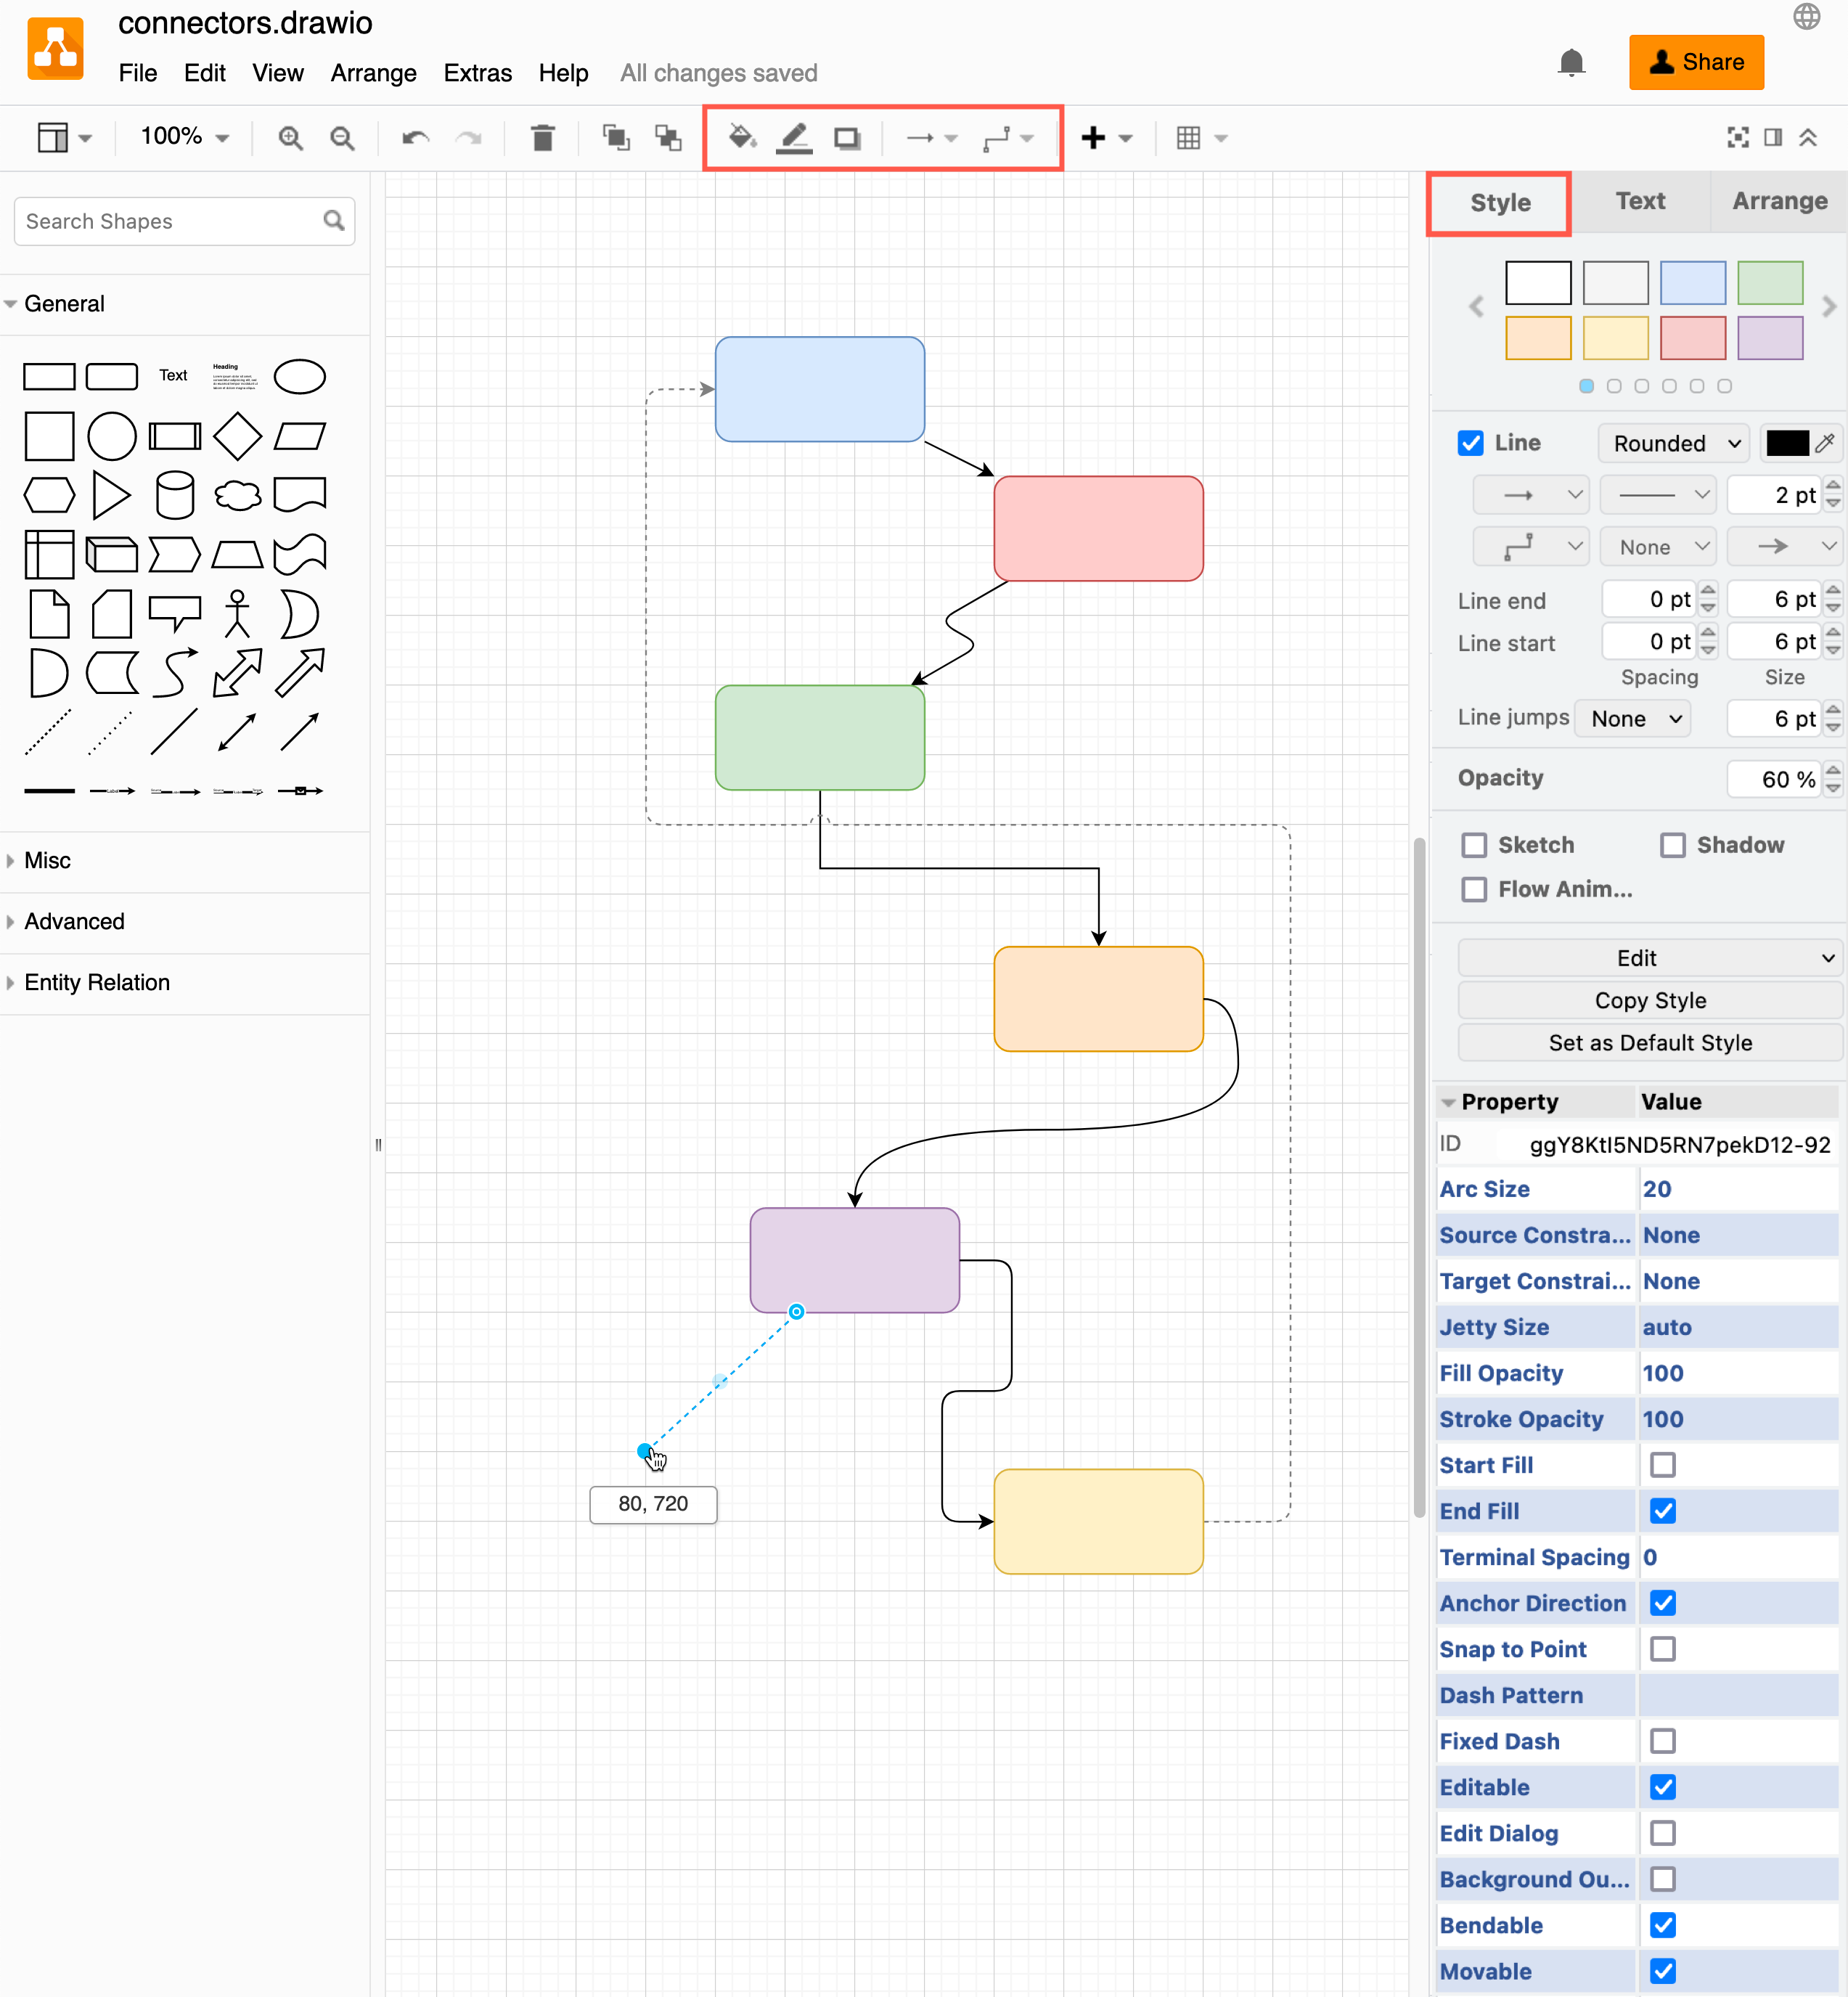Click the Share button
Screen dimensions: 1848x1997
click(x=1696, y=62)
